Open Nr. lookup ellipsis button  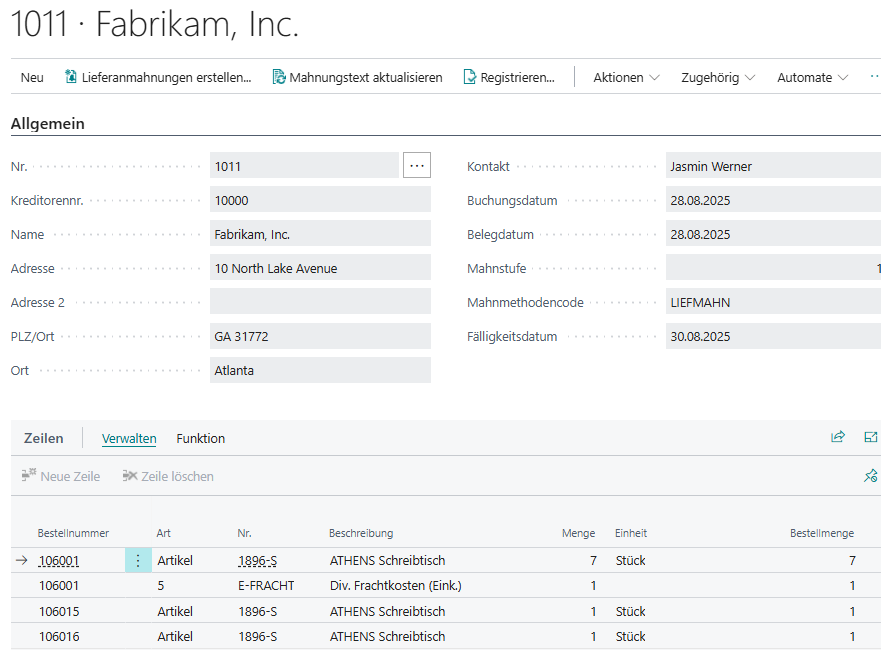pos(417,166)
